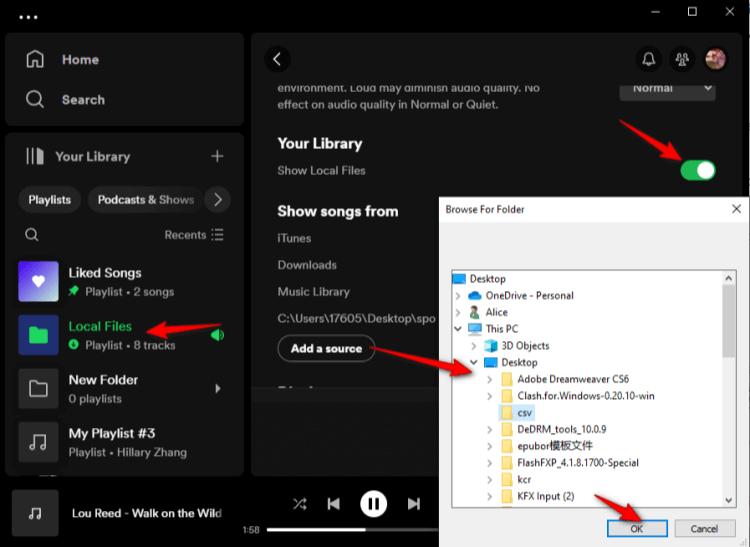
Task: Cancel the Browse For Folder dialog
Action: 704,528
